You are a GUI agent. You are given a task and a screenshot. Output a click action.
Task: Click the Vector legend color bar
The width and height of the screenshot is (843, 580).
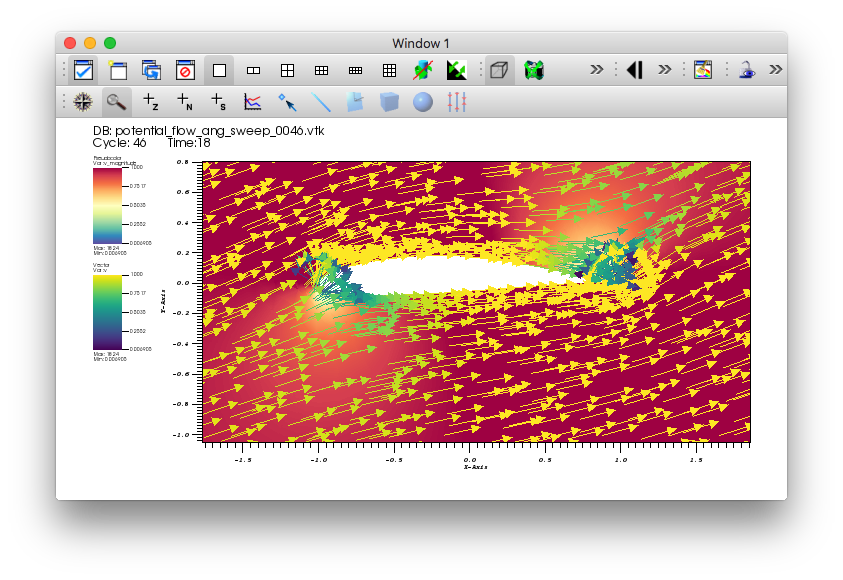click(107, 312)
